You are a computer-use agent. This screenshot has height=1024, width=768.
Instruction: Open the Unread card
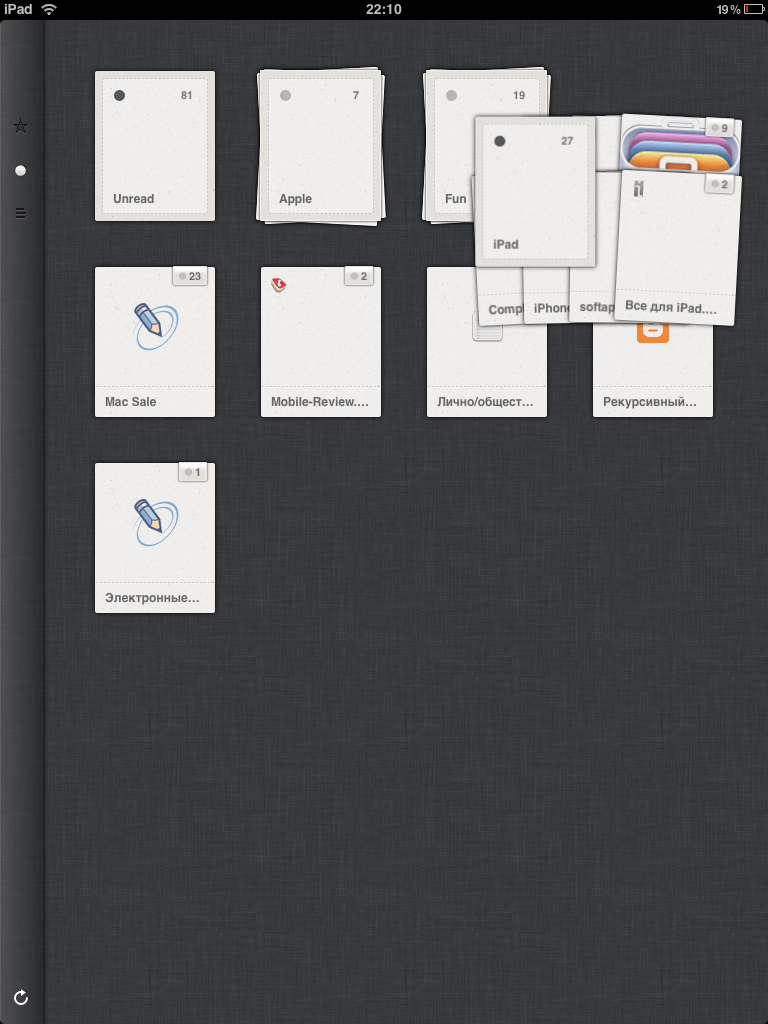tap(155, 146)
